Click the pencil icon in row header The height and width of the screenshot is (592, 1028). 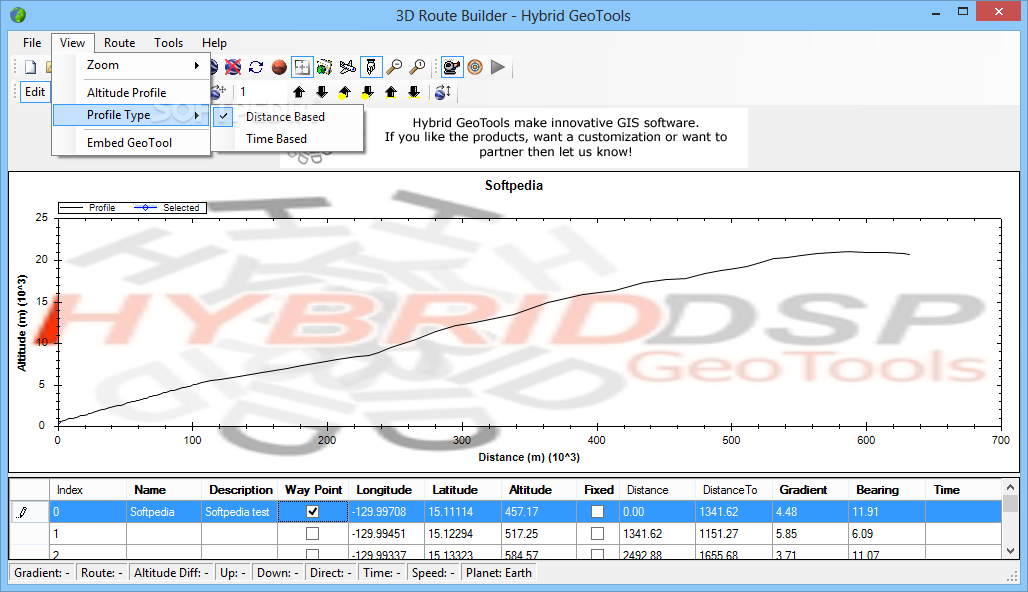22,512
